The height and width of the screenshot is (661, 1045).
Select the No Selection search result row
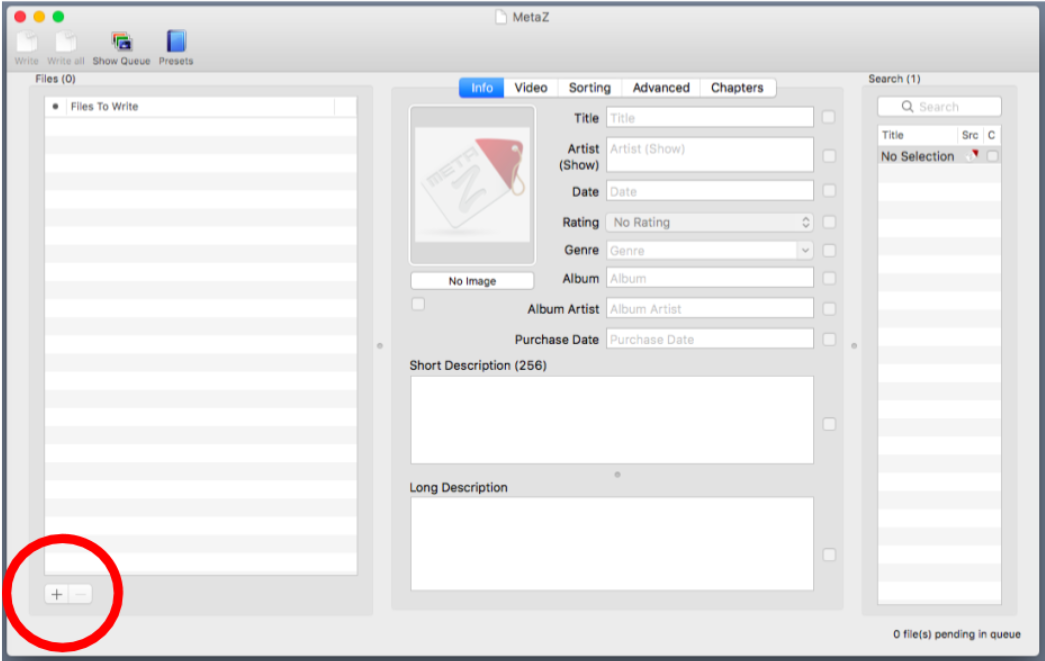tap(917, 157)
